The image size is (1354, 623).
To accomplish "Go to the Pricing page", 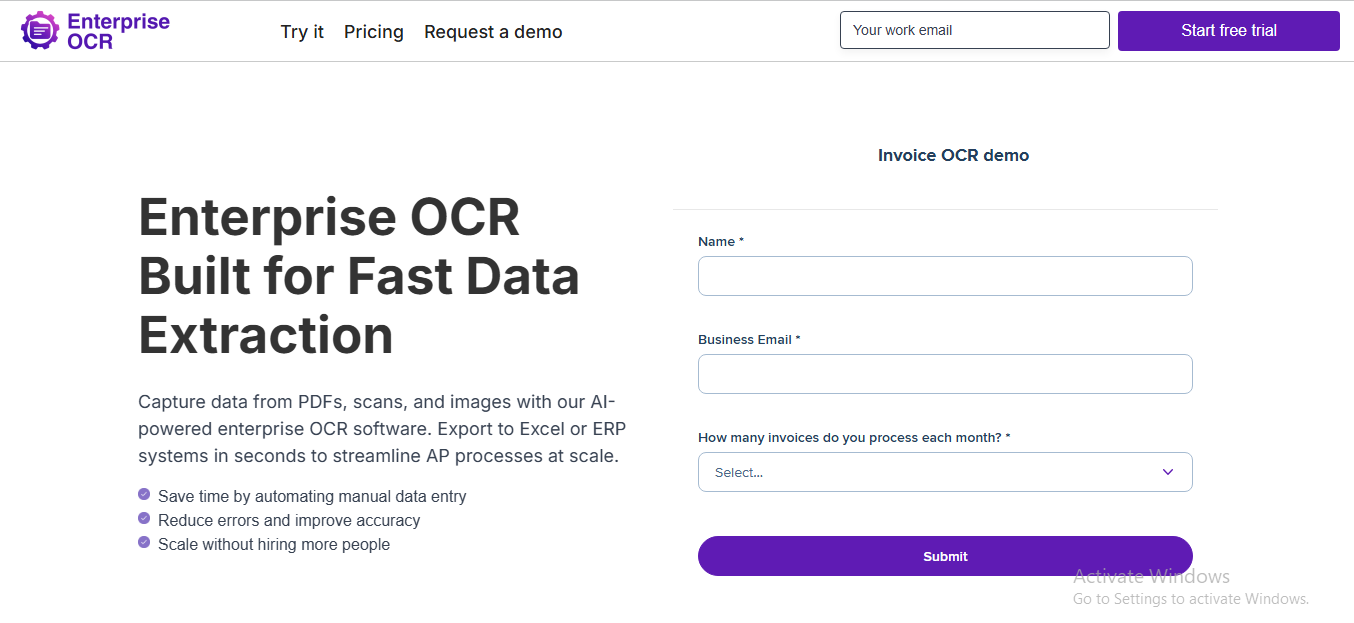I will 374,32.
